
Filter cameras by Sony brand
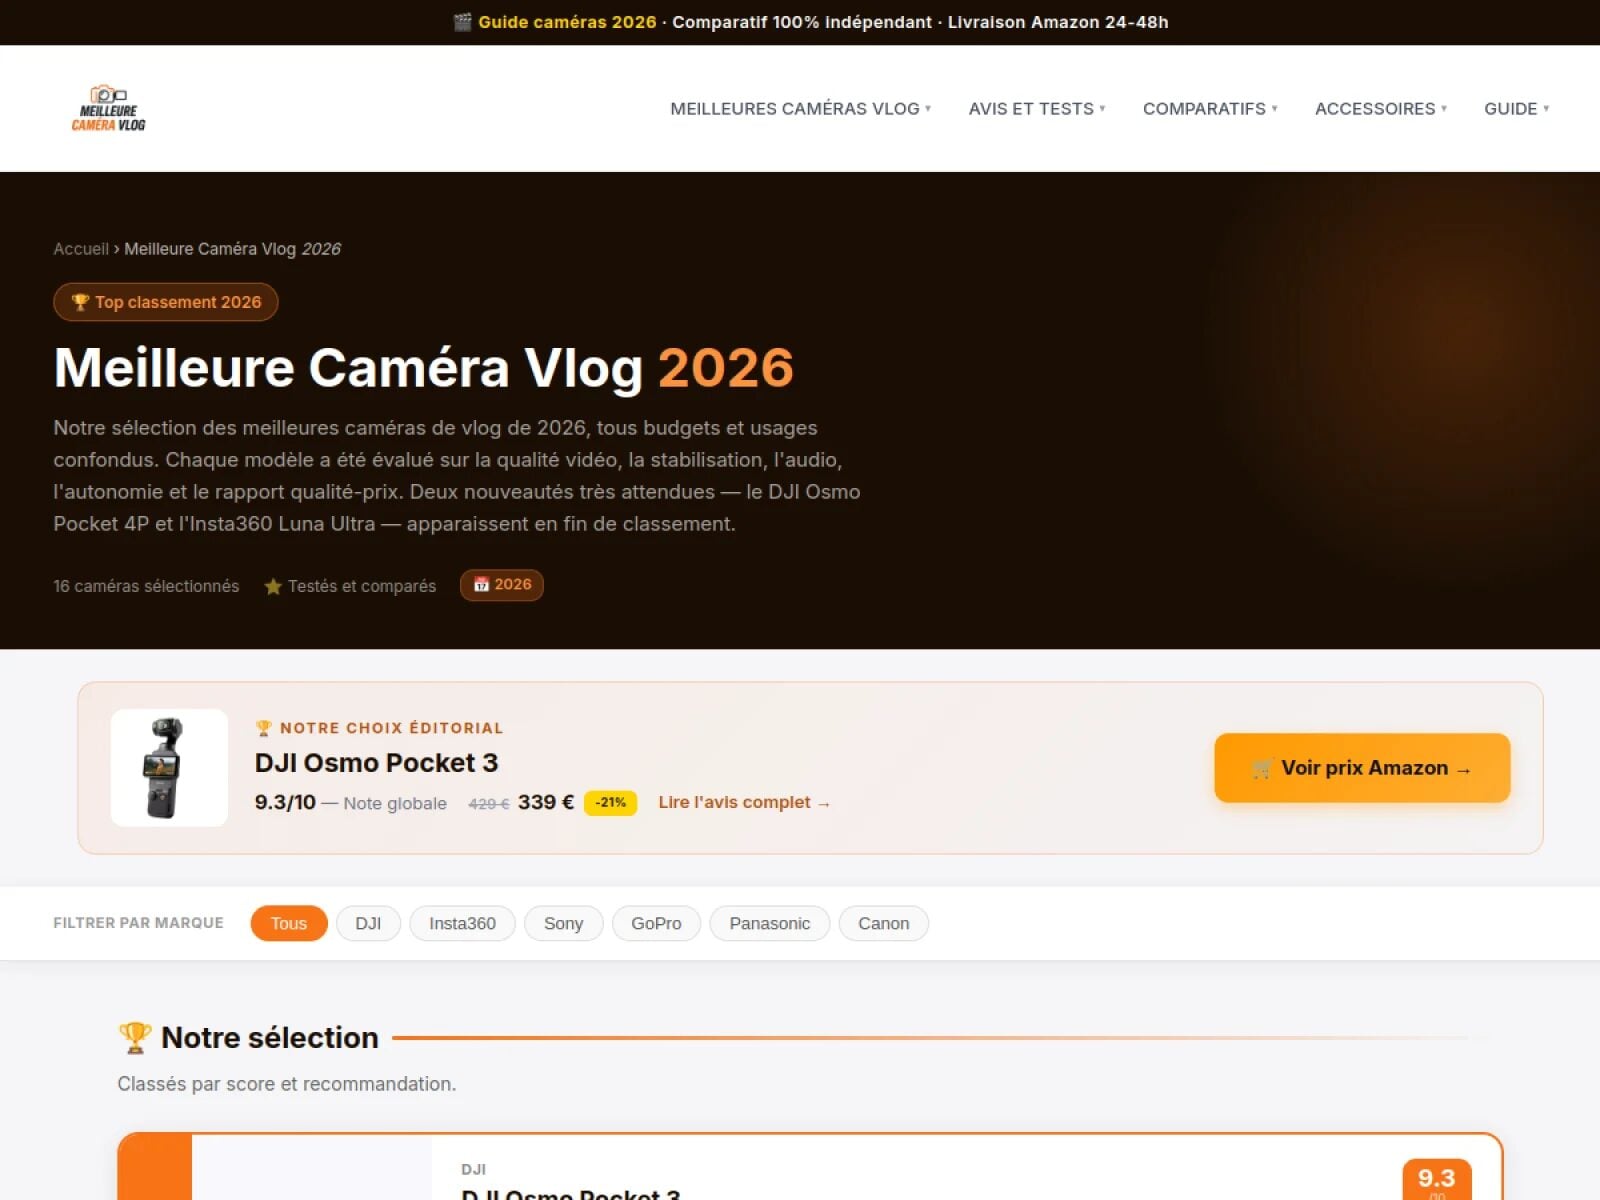[563, 923]
